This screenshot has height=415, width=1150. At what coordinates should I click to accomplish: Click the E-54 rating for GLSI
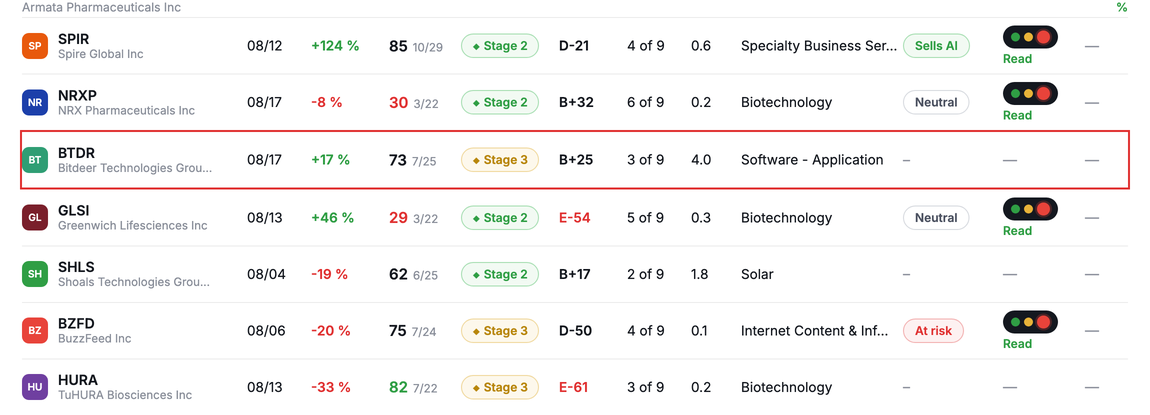(x=574, y=218)
